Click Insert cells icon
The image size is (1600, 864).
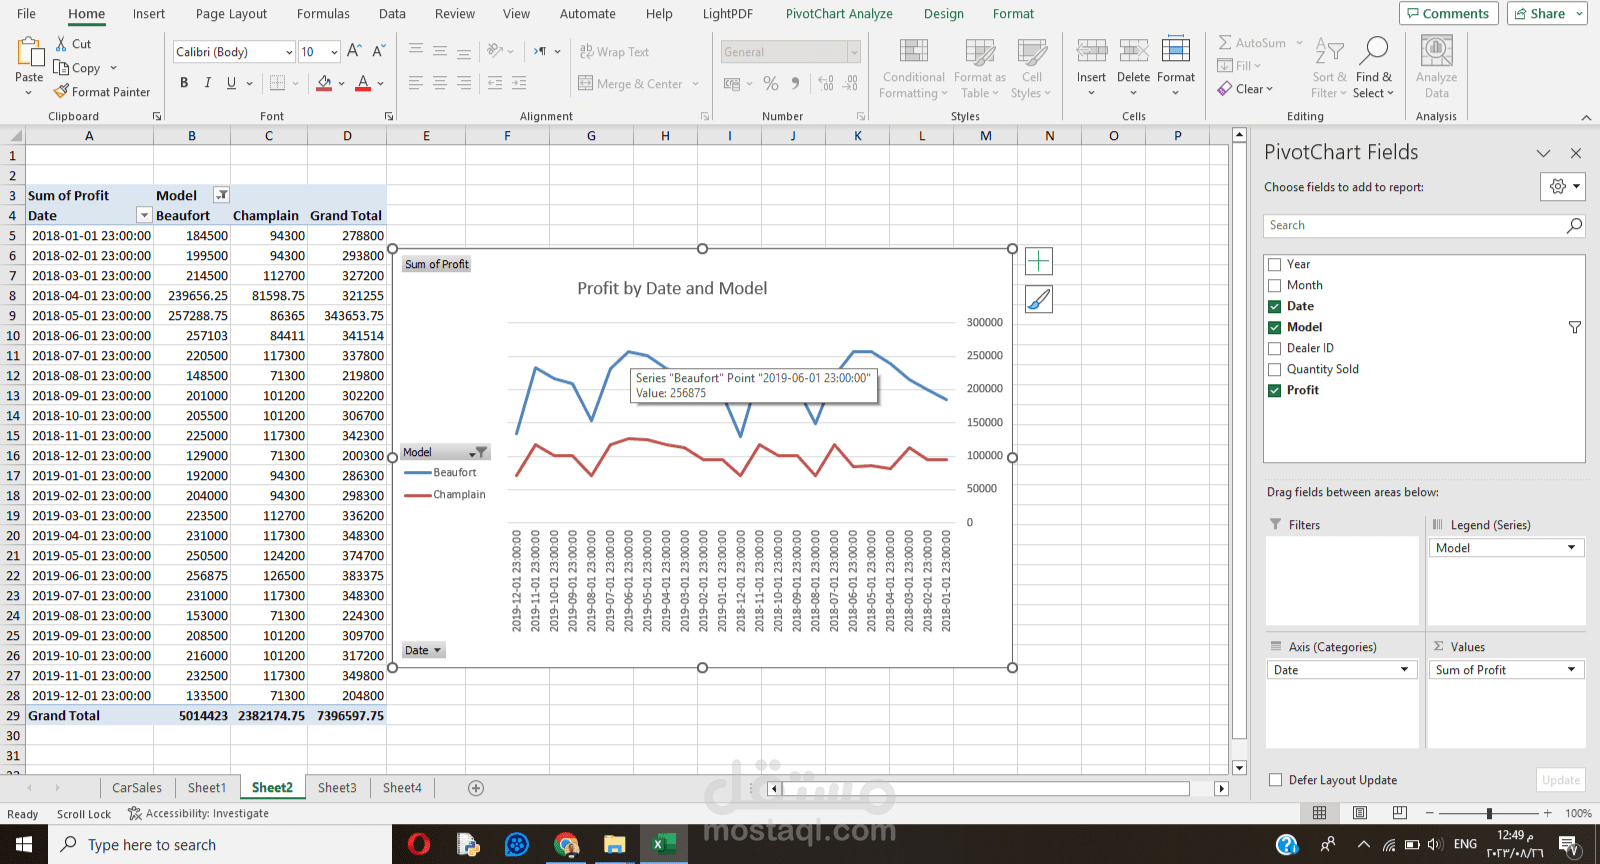(x=1091, y=50)
